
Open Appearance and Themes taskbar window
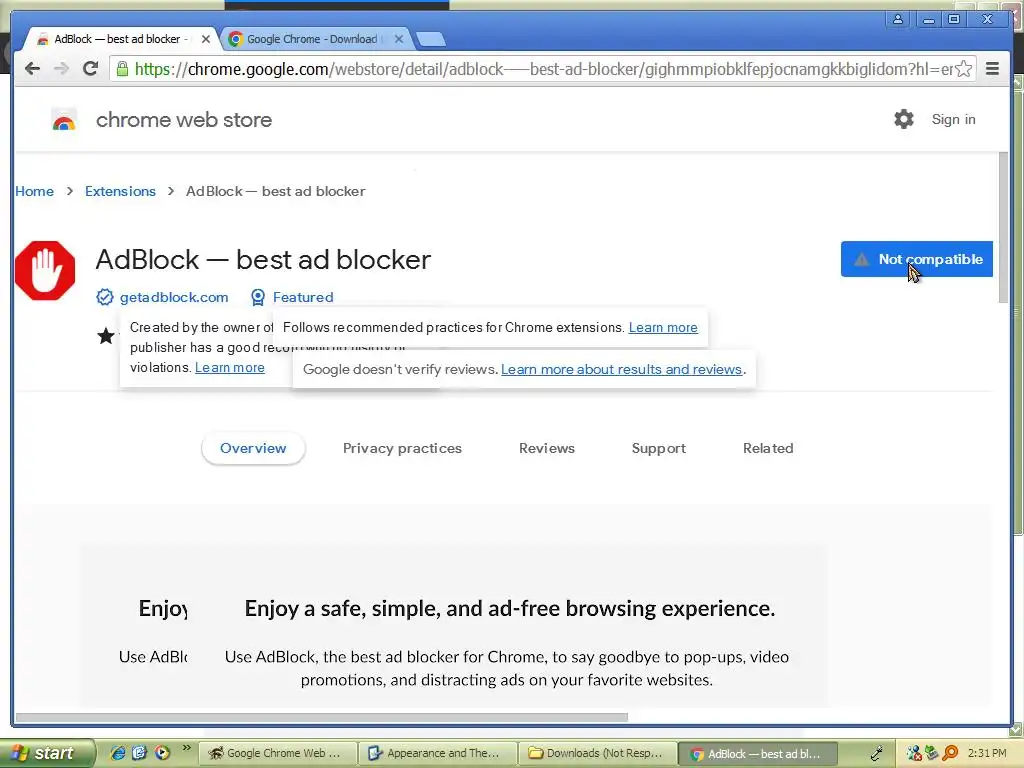438,753
